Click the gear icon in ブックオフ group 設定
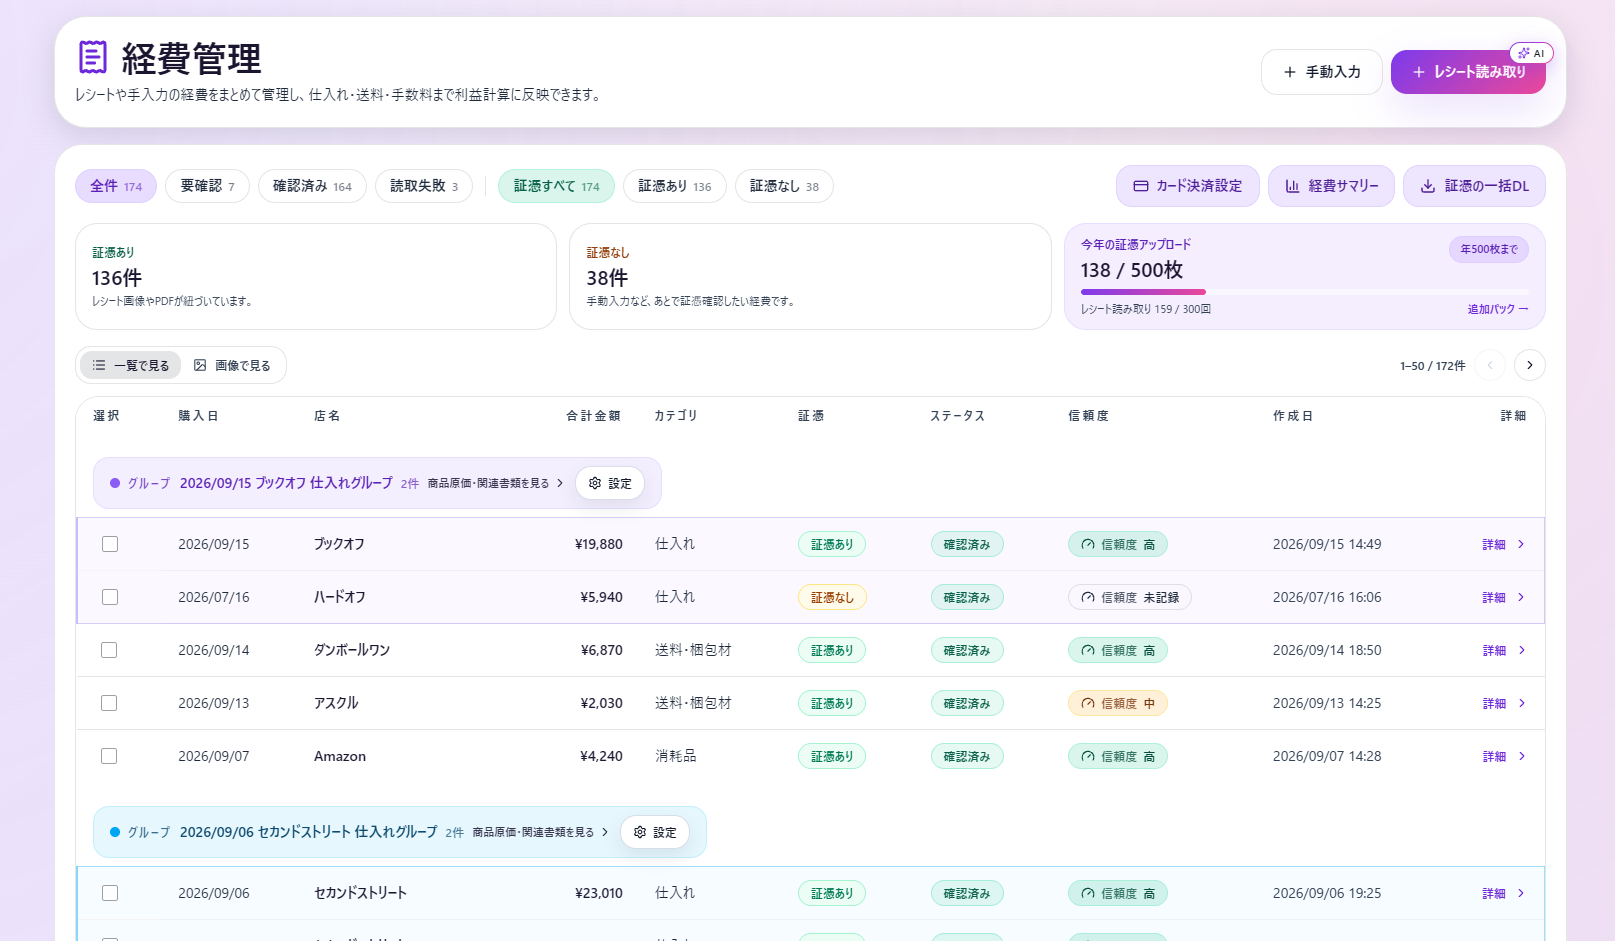 tap(595, 483)
